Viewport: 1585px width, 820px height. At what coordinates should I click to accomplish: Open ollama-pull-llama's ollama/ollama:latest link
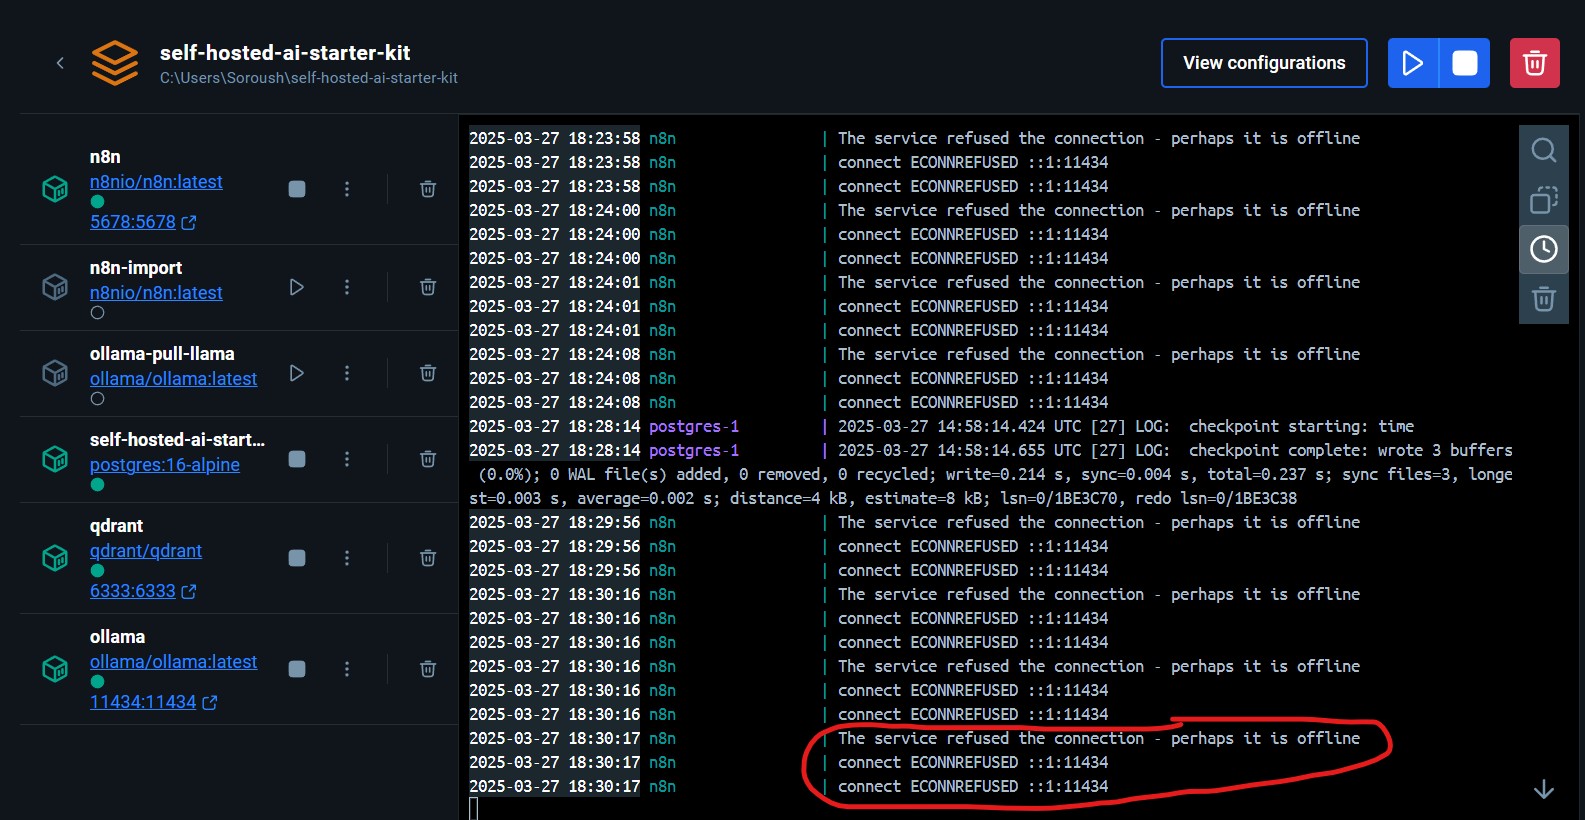pyautogui.click(x=173, y=379)
